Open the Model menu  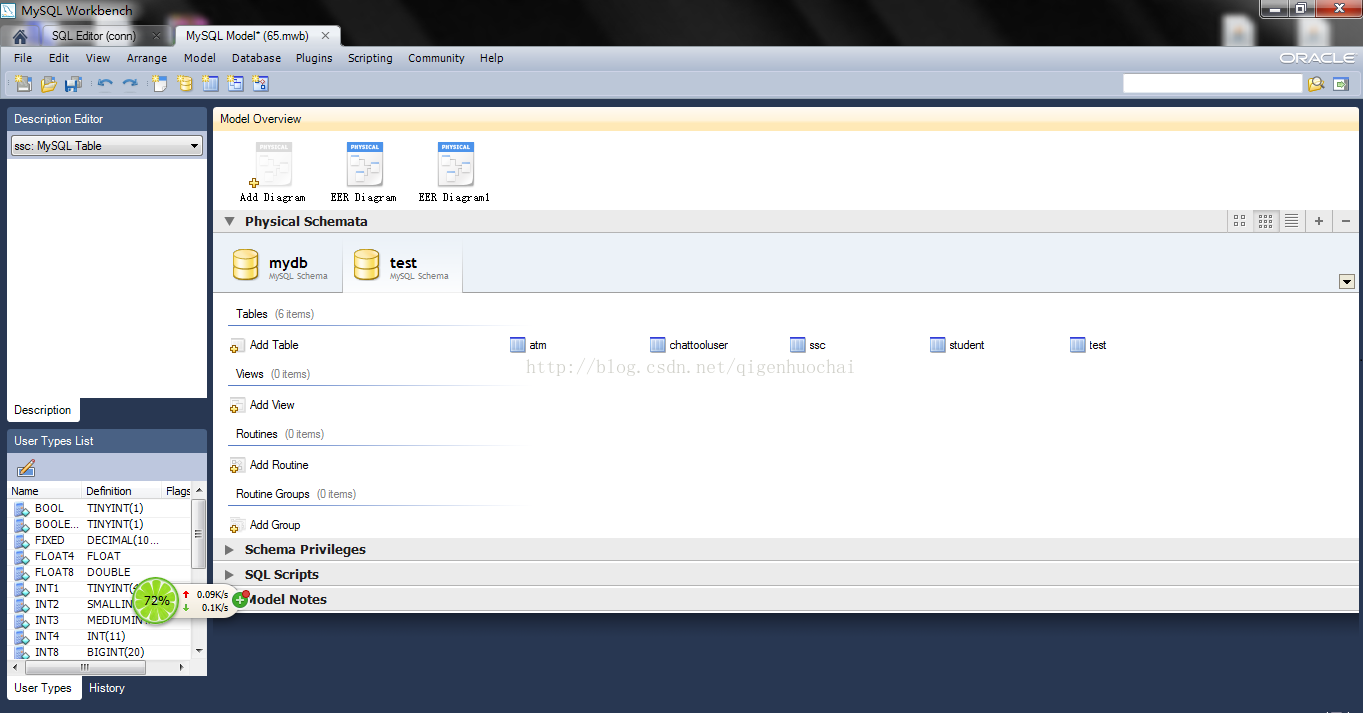tap(200, 58)
